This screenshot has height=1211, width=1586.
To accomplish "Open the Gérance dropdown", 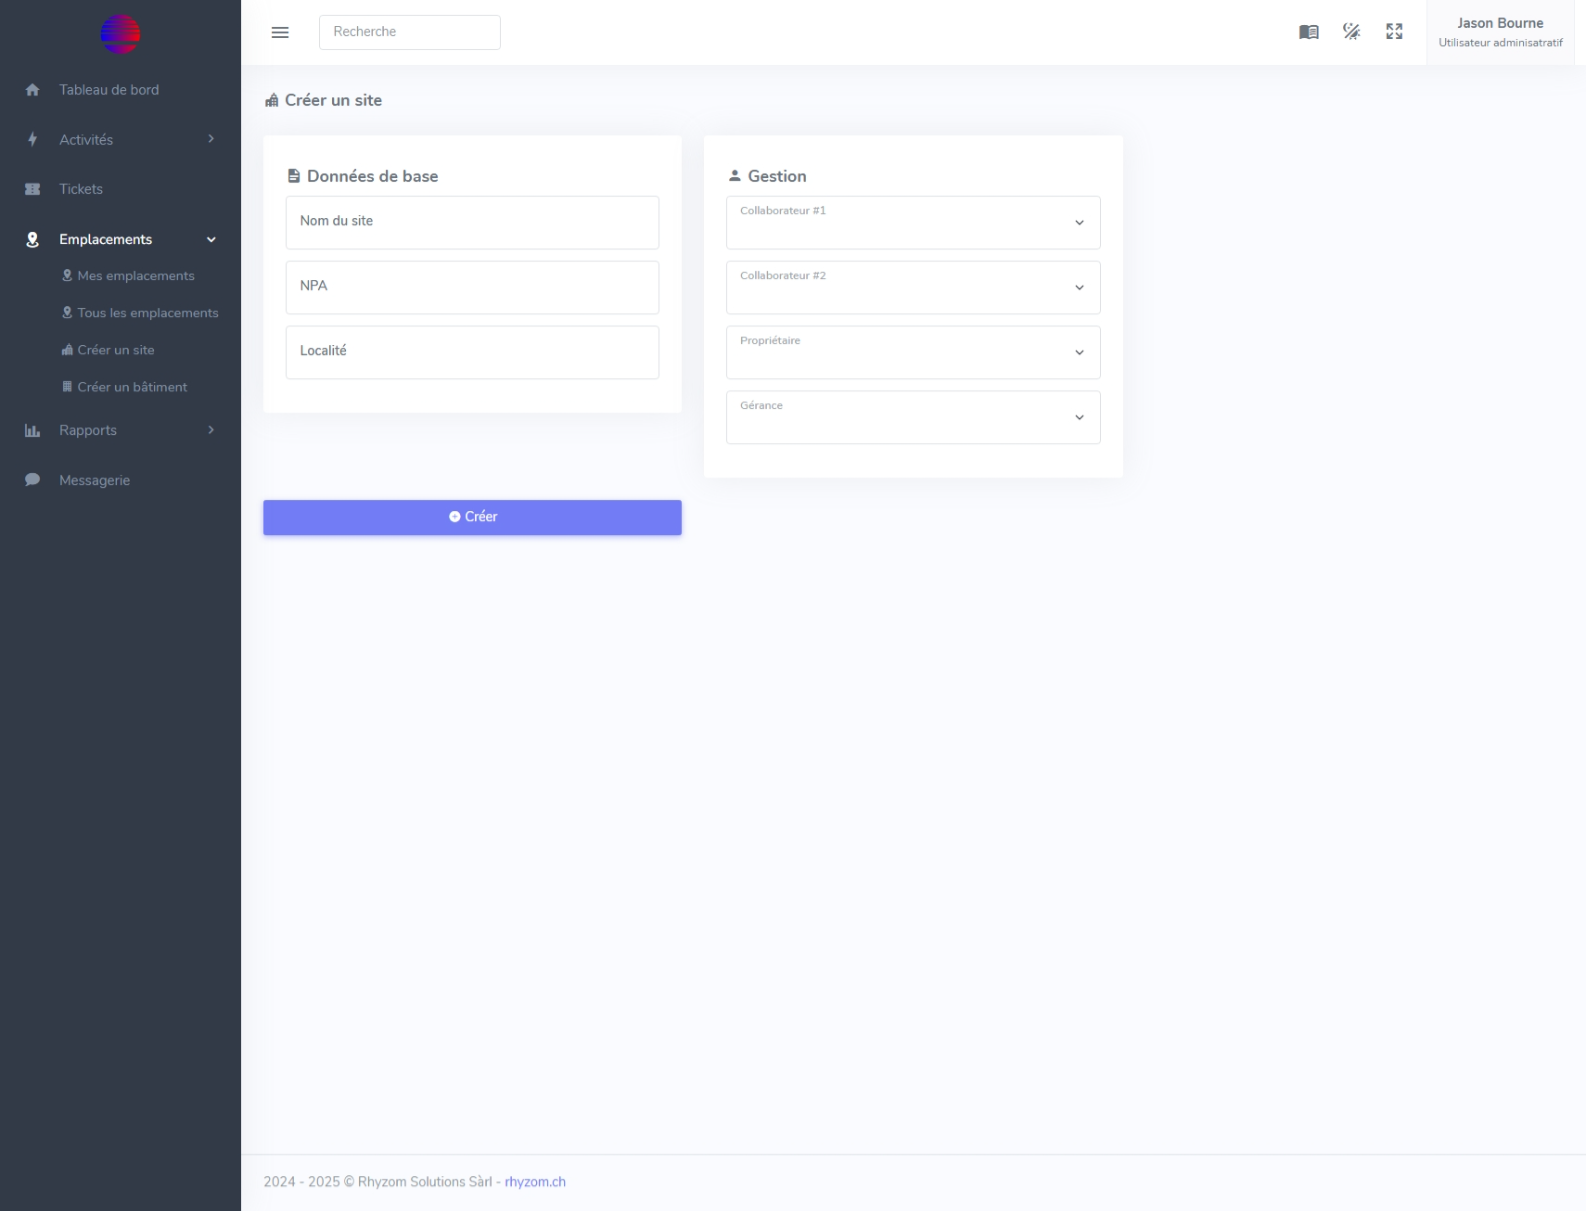I will pos(912,418).
